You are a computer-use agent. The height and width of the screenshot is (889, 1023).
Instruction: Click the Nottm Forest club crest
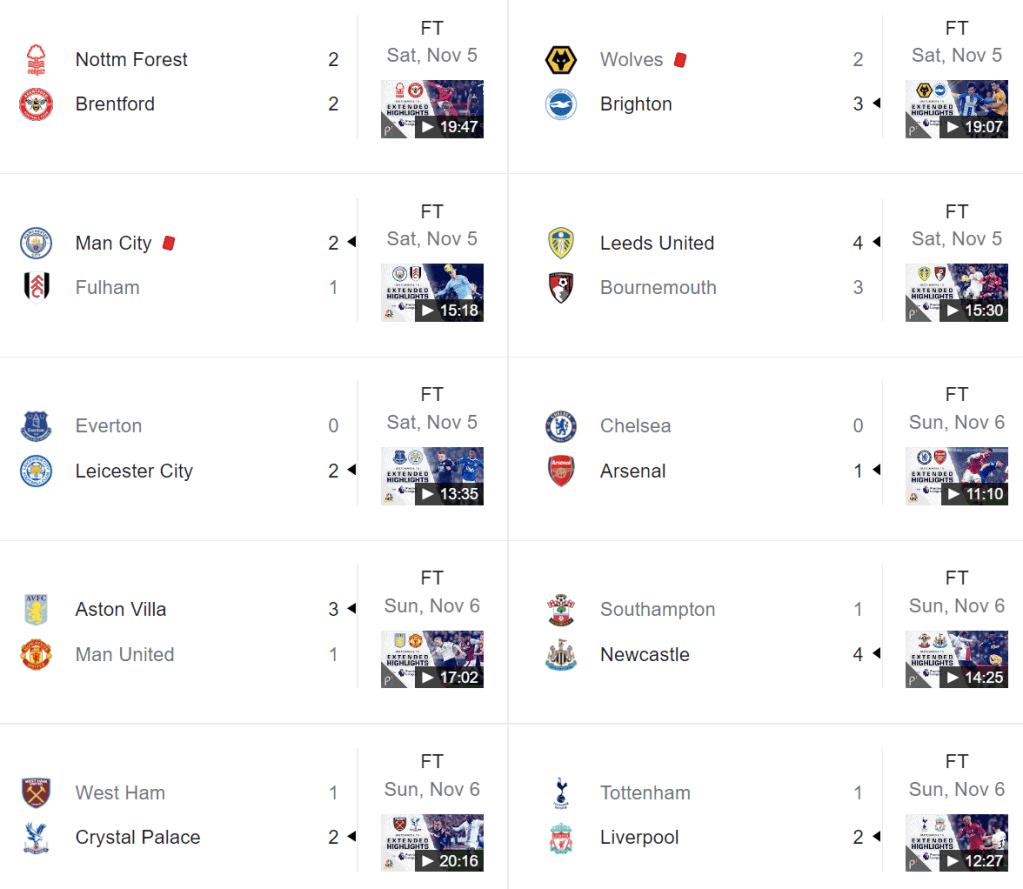point(36,60)
